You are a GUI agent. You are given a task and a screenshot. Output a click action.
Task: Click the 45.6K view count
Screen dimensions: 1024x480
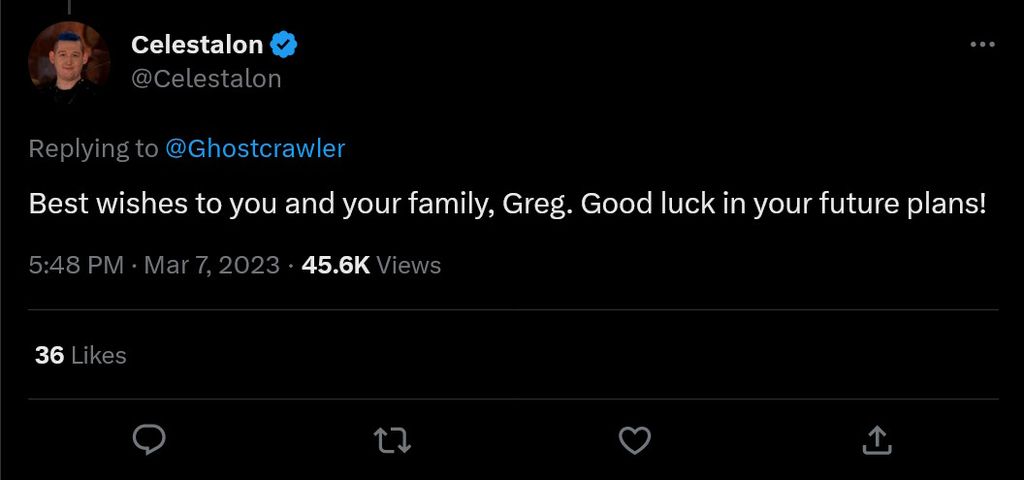coord(336,265)
